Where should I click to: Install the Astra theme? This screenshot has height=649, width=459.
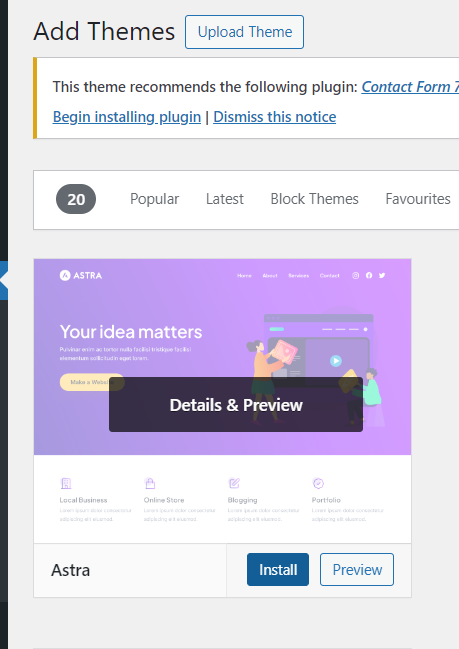(278, 570)
